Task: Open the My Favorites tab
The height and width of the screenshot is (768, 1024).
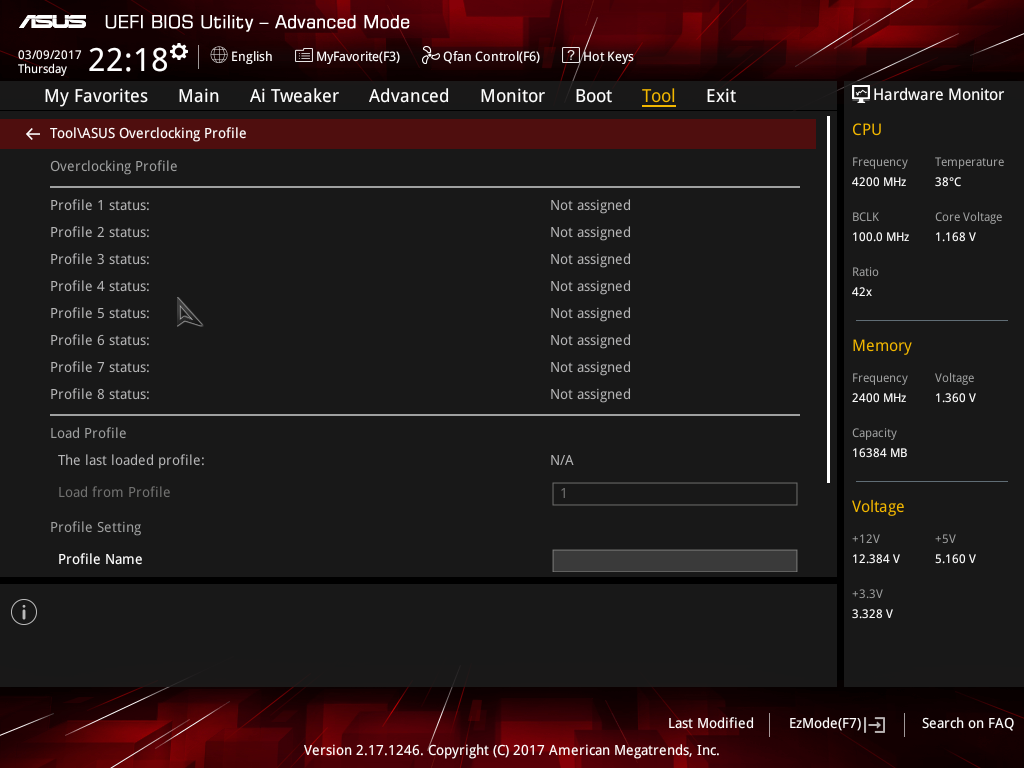Action: [96, 96]
